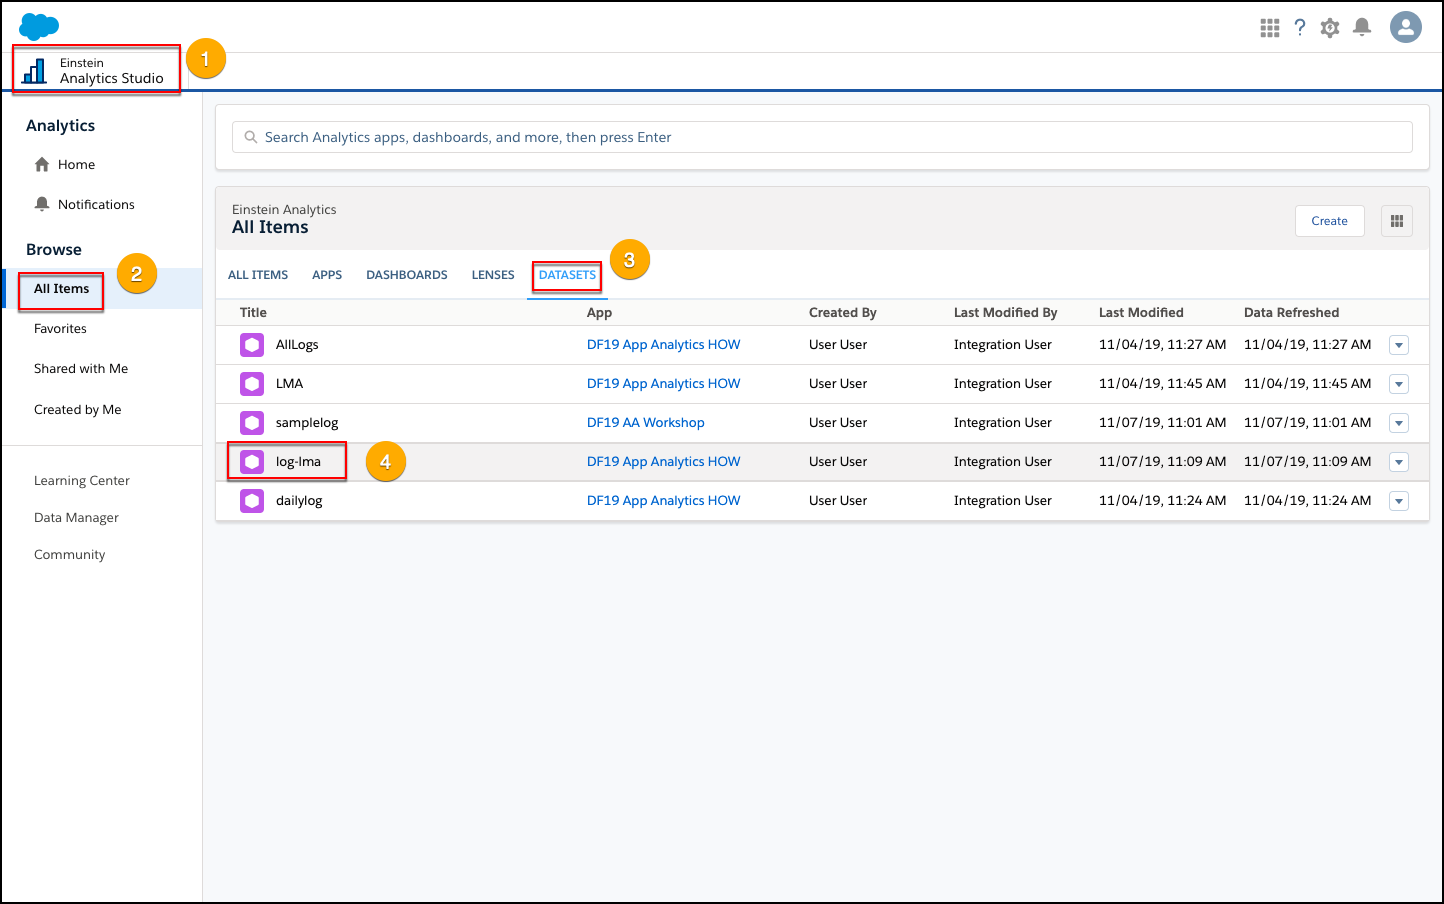Expand the dailylog row actions dropdown
The image size is (1444, 904).
[1399, 501]
